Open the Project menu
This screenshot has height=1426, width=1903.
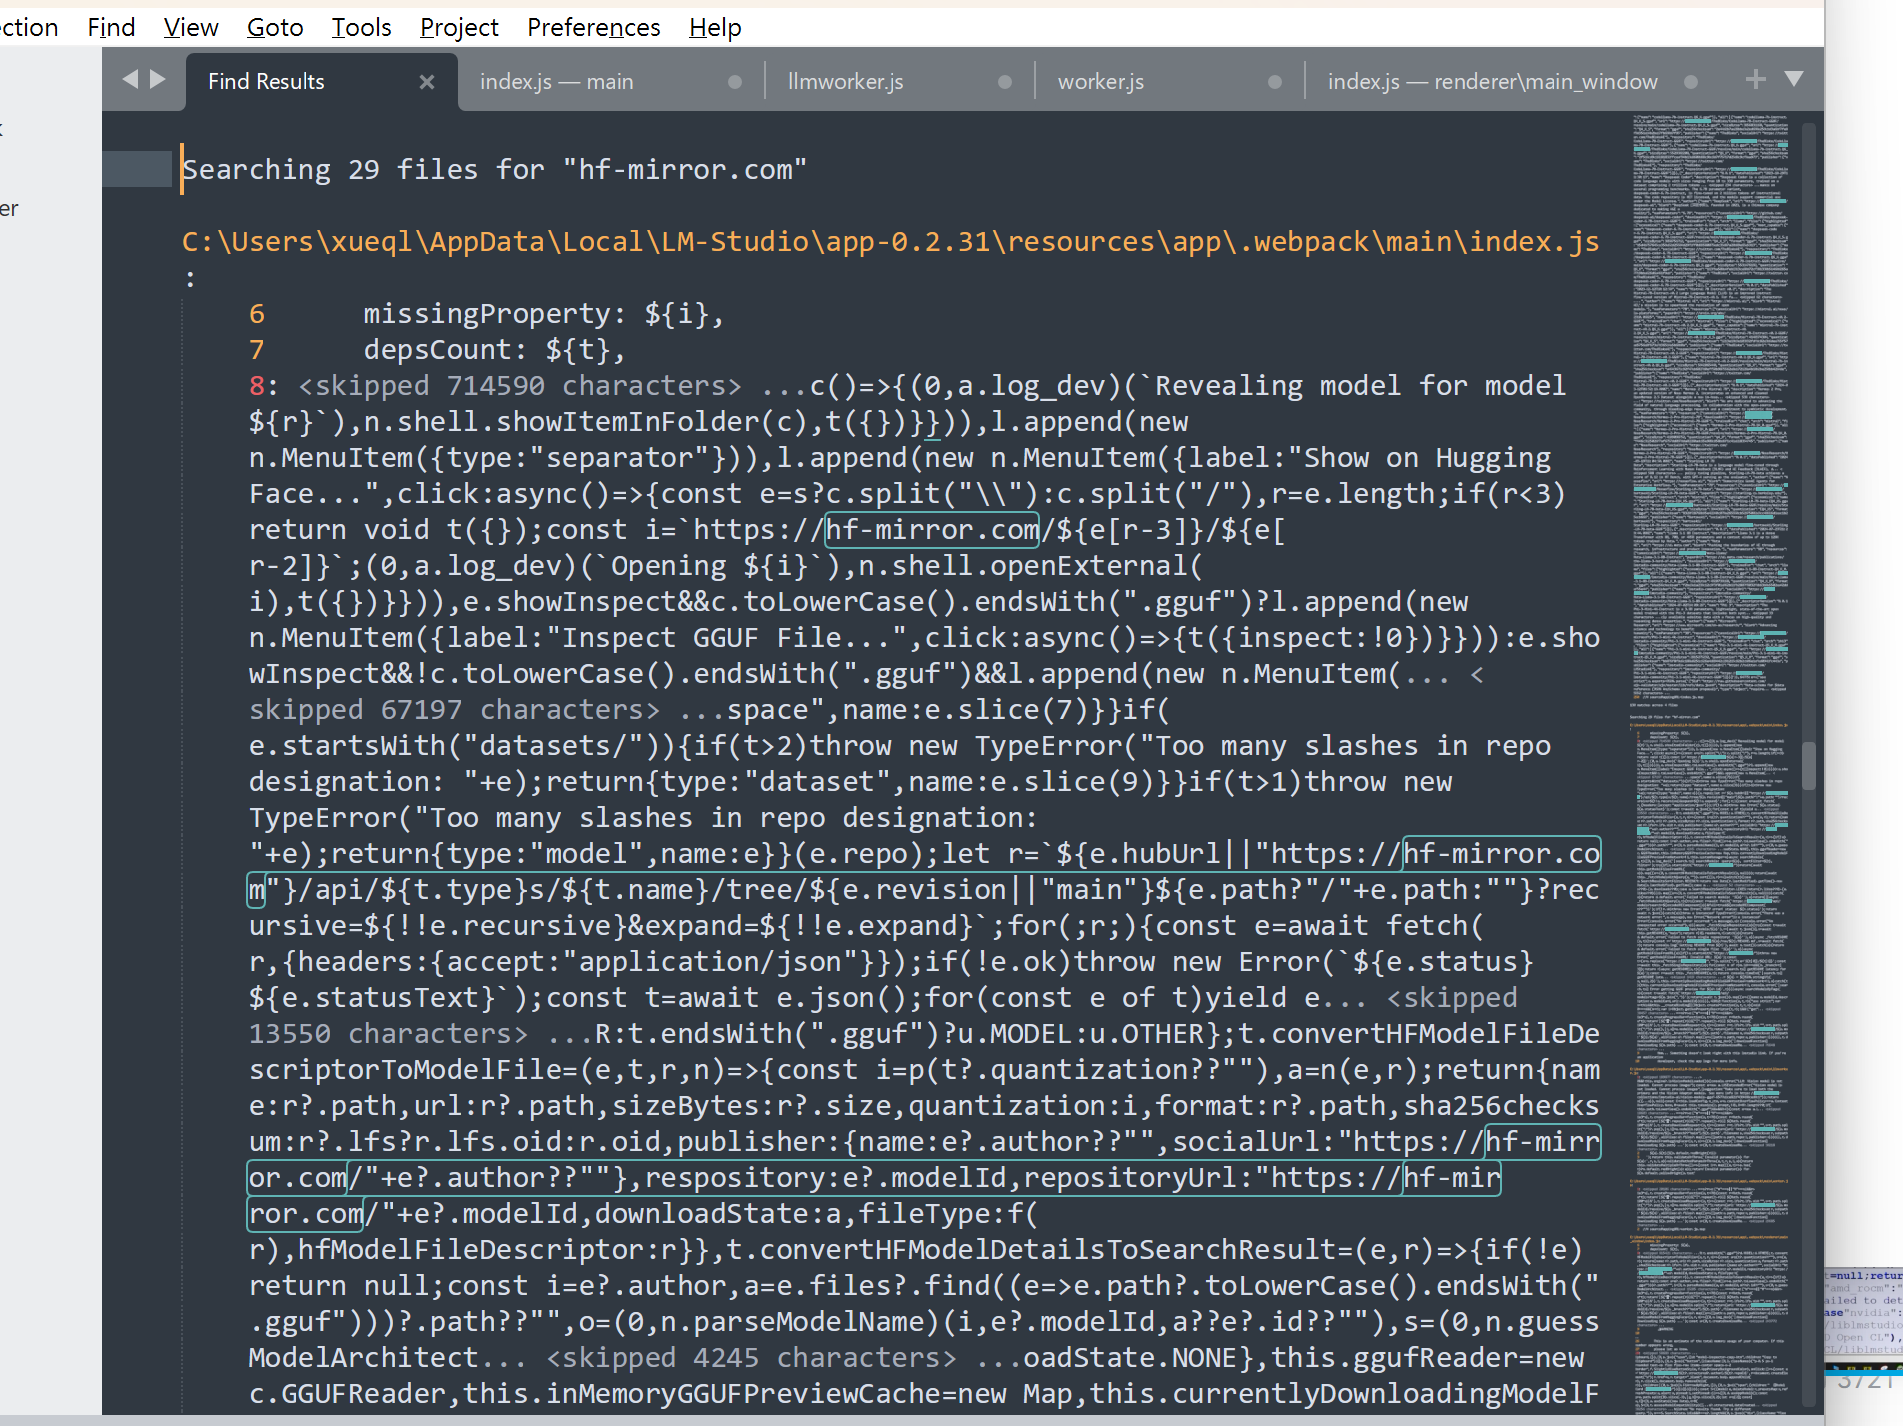pos(459,27)
